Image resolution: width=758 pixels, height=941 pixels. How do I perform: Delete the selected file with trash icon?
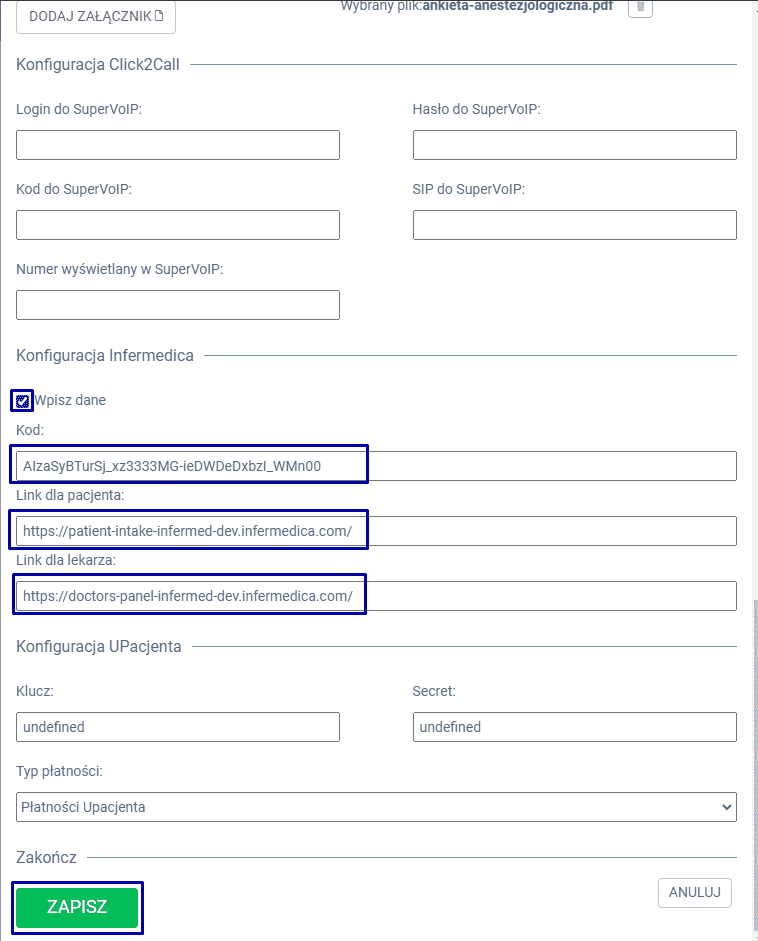641,7
